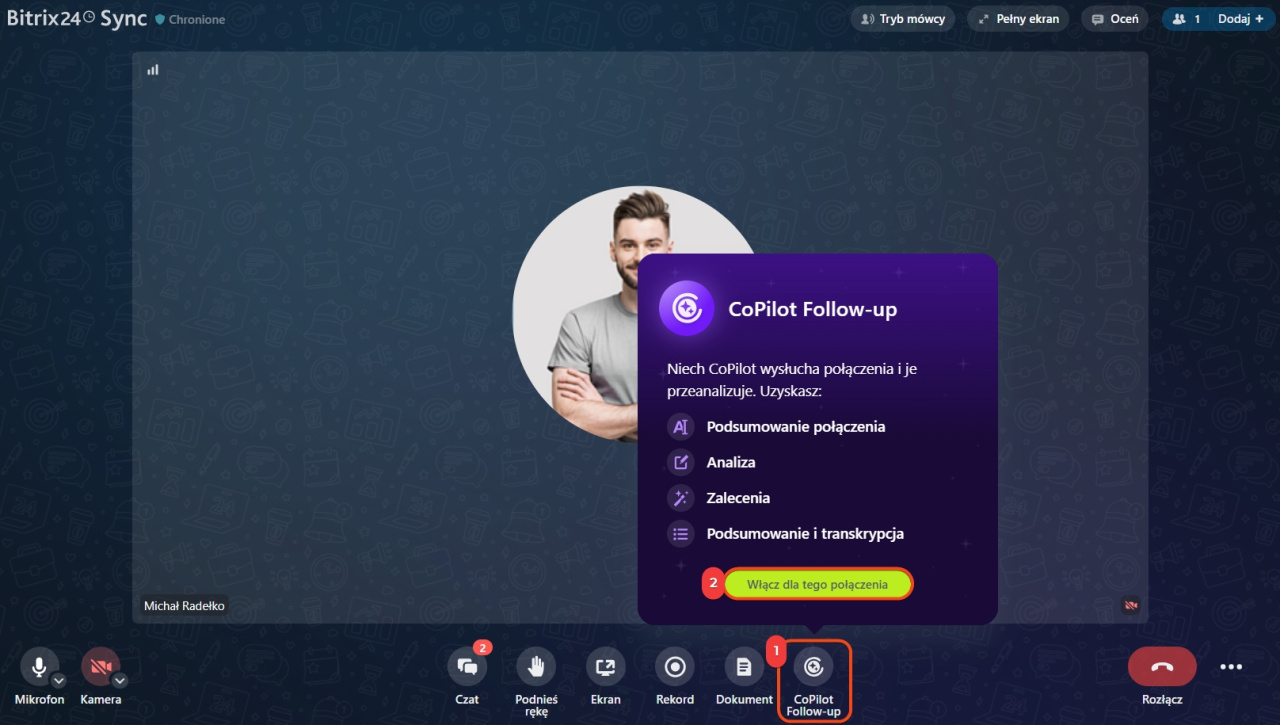This screenshot has height=725, width=1280.
Task: Select the Analiza text
Action: click(731, 463)
